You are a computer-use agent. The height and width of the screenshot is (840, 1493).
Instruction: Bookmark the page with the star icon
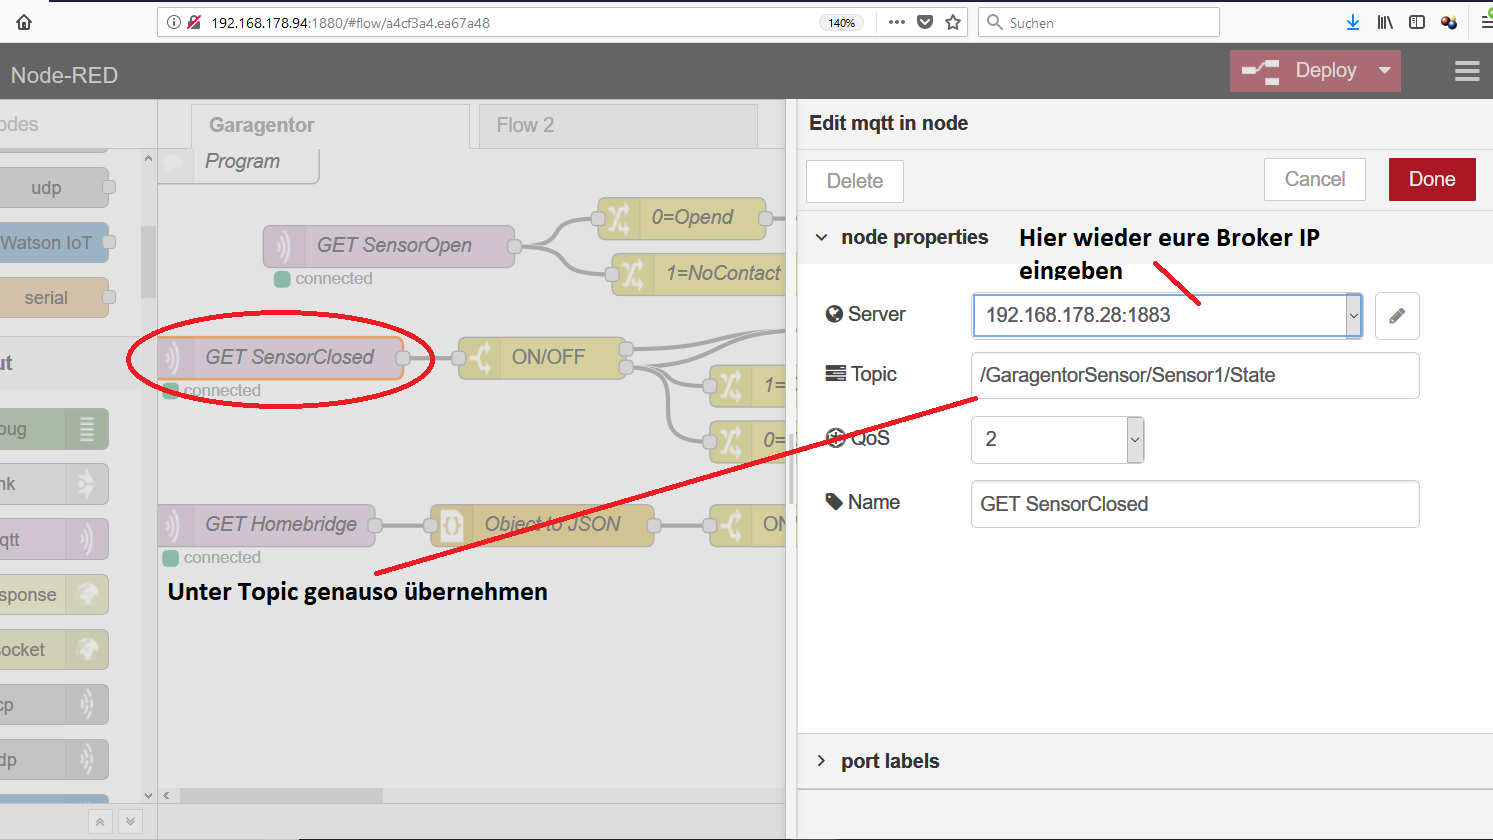pos(953,22)
